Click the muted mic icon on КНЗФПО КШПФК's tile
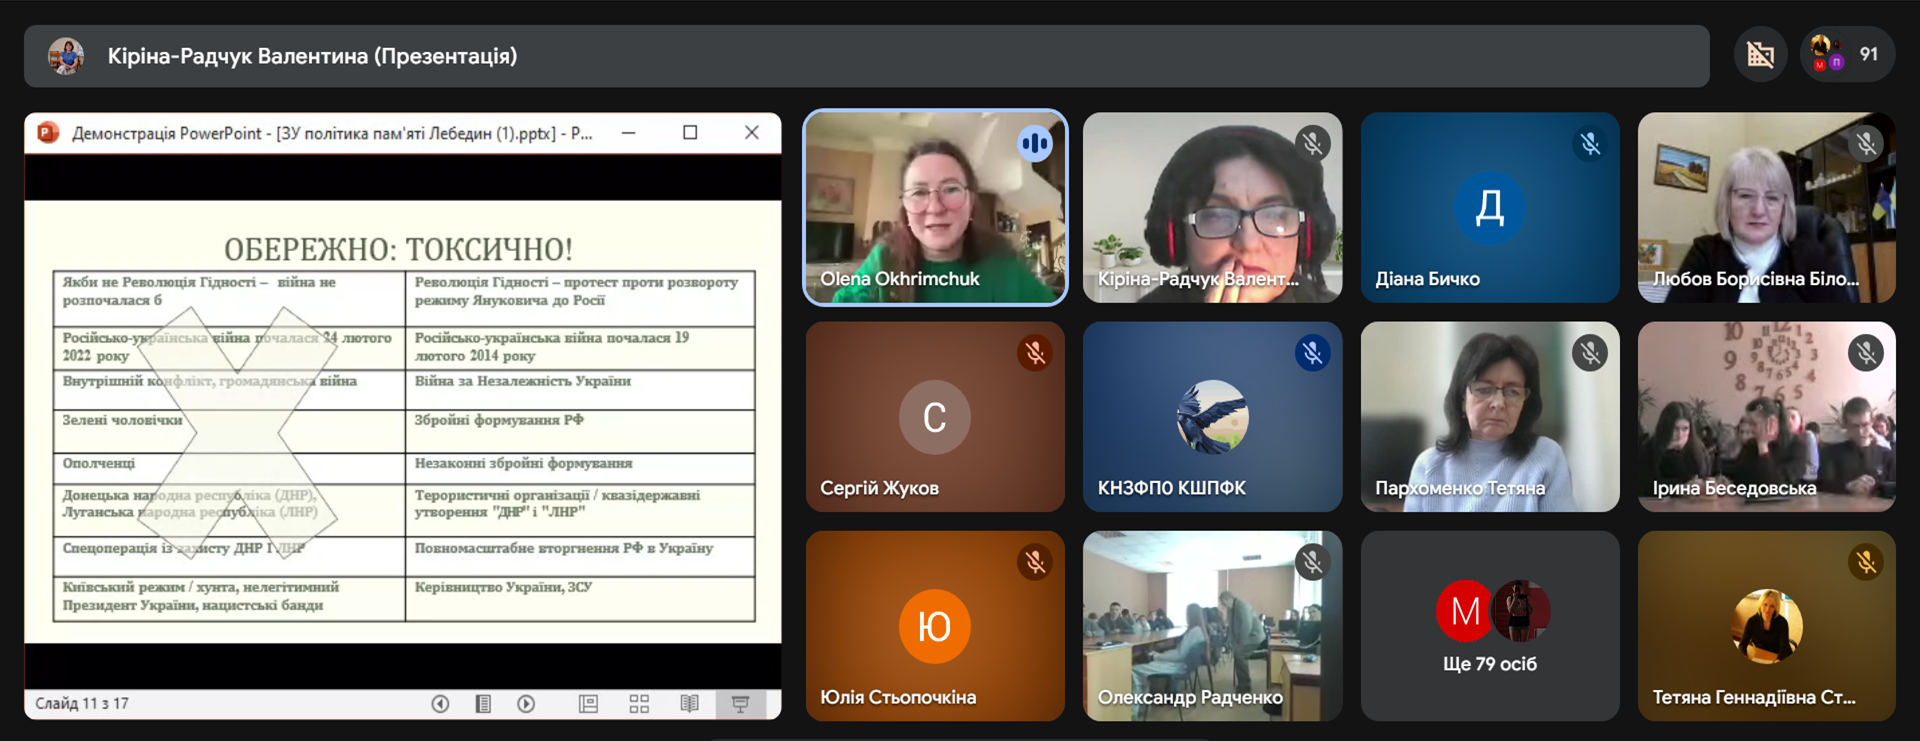The width and height of the screenshot is (1920, 741). (x=1312, y=353)
